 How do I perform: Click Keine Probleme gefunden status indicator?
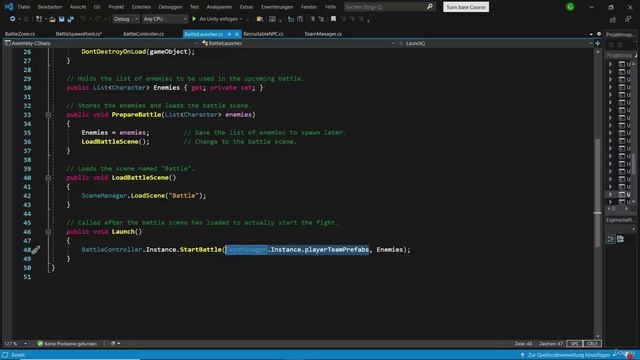pos(67,344)
